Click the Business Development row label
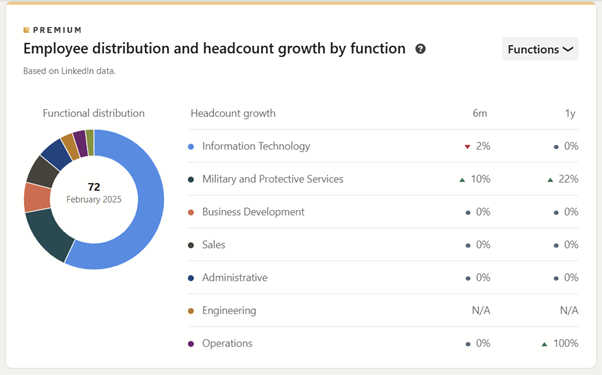Viewport: 602px width, 375px height. click(253, 212)
